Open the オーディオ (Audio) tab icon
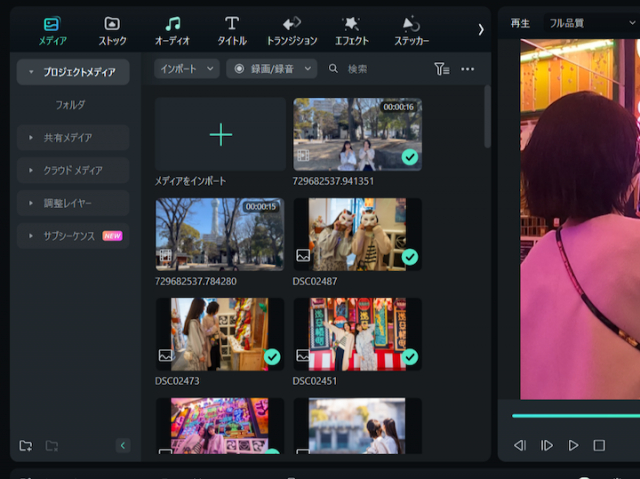 [x=172, y=24]
